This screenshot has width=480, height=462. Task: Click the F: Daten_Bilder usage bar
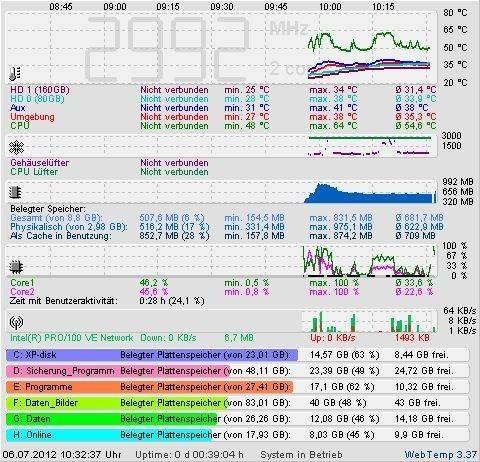pyautogui.click(x=117, y=403)
